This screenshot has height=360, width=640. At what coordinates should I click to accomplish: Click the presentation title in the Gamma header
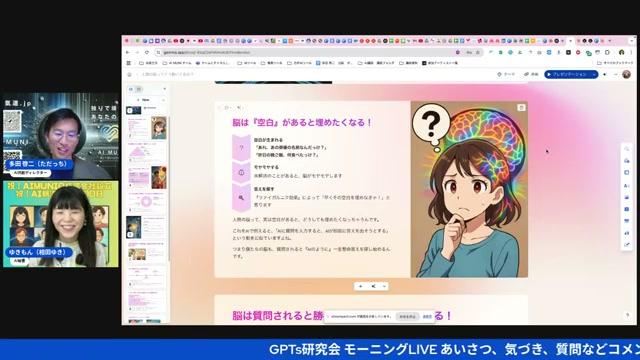(x=168, y=74)
